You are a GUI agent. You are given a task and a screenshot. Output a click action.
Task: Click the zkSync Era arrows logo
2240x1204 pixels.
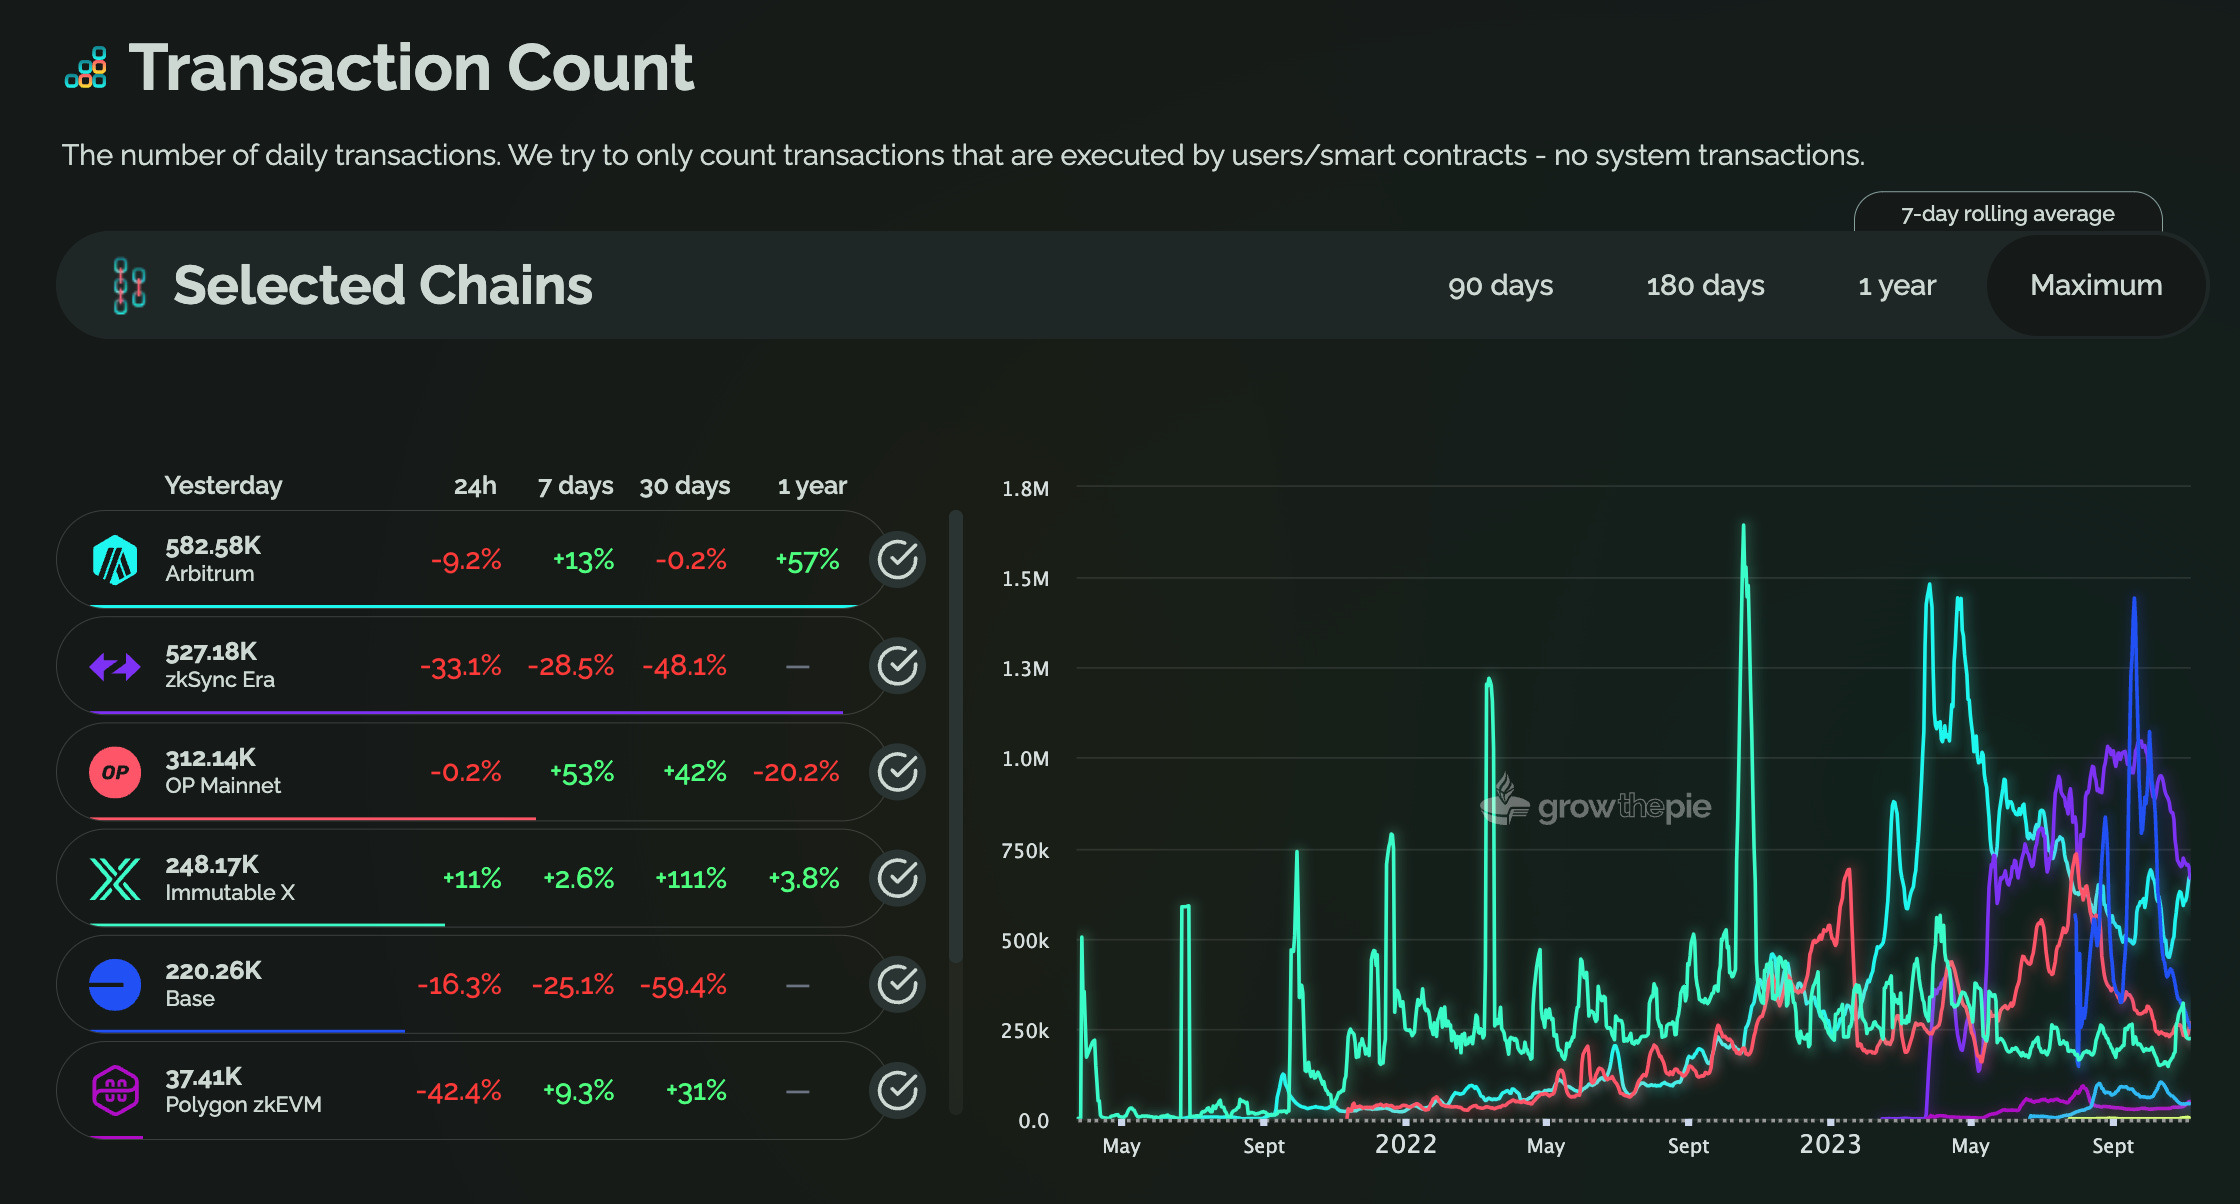click(115, 666)
